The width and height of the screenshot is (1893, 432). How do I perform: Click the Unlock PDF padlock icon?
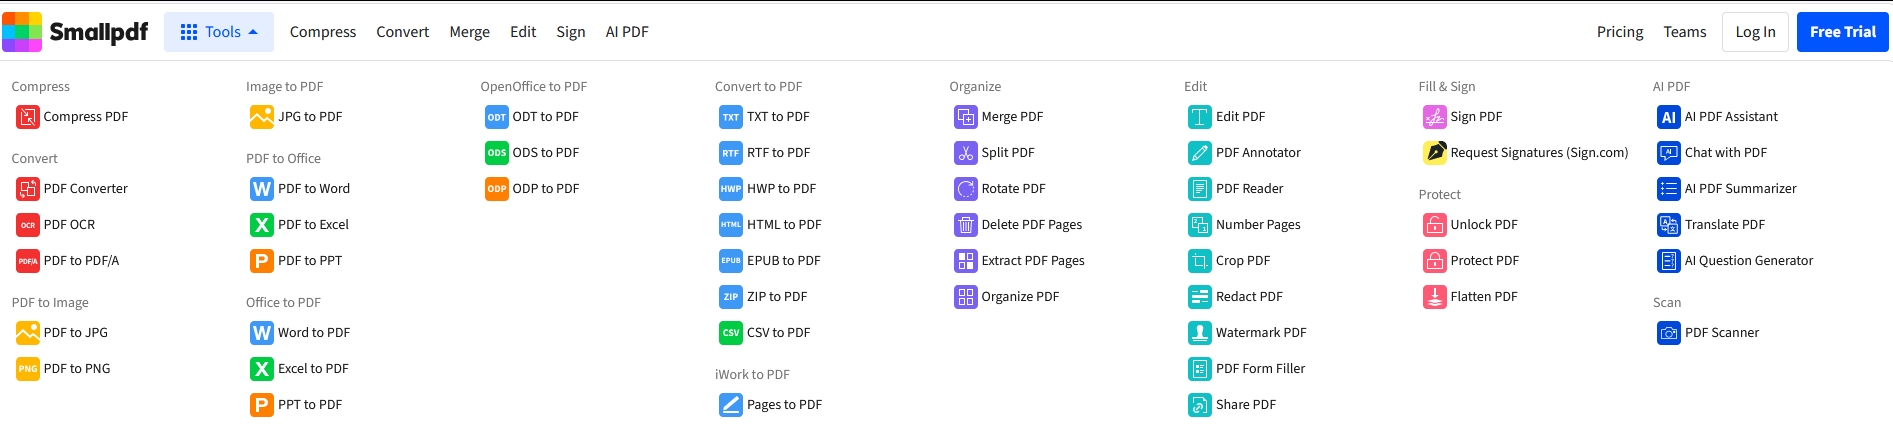[1435, 225]
